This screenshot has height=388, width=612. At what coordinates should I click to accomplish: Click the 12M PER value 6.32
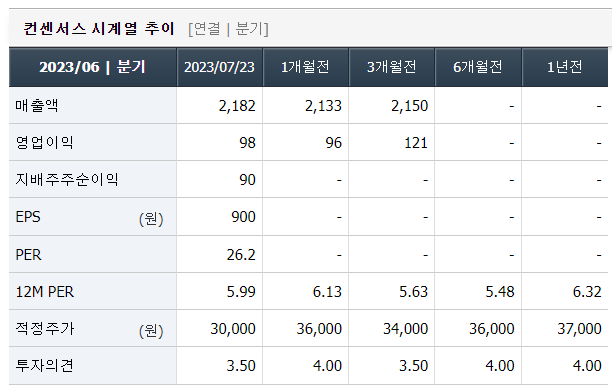coord(587,292)
